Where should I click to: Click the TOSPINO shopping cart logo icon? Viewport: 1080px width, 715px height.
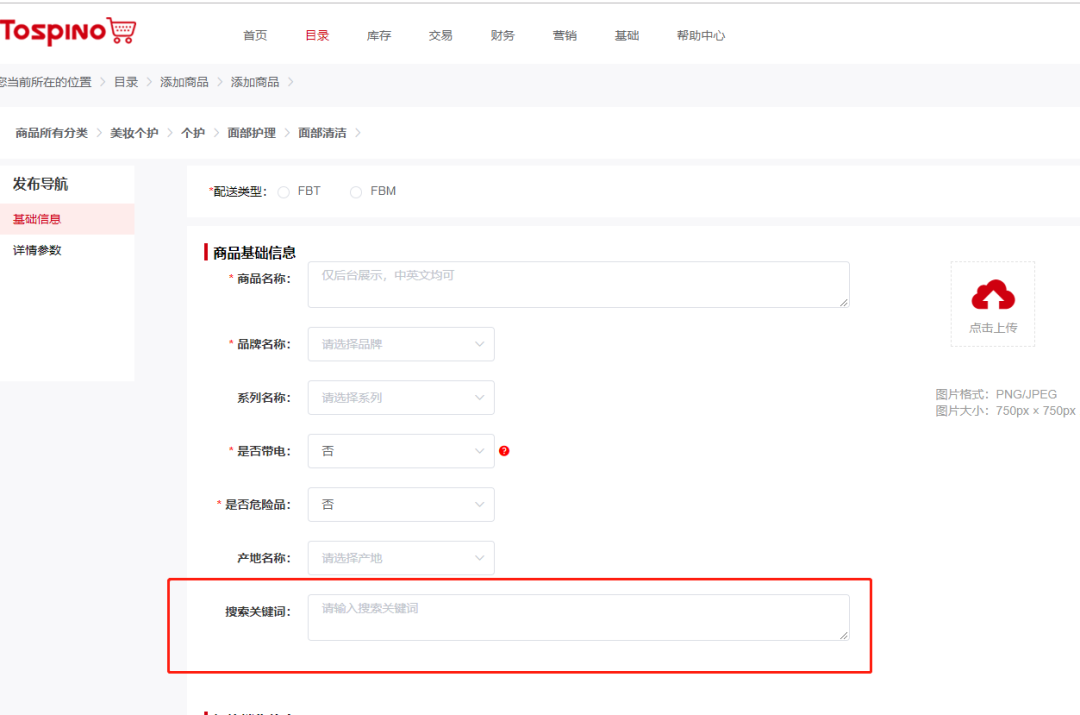[120, 31]
